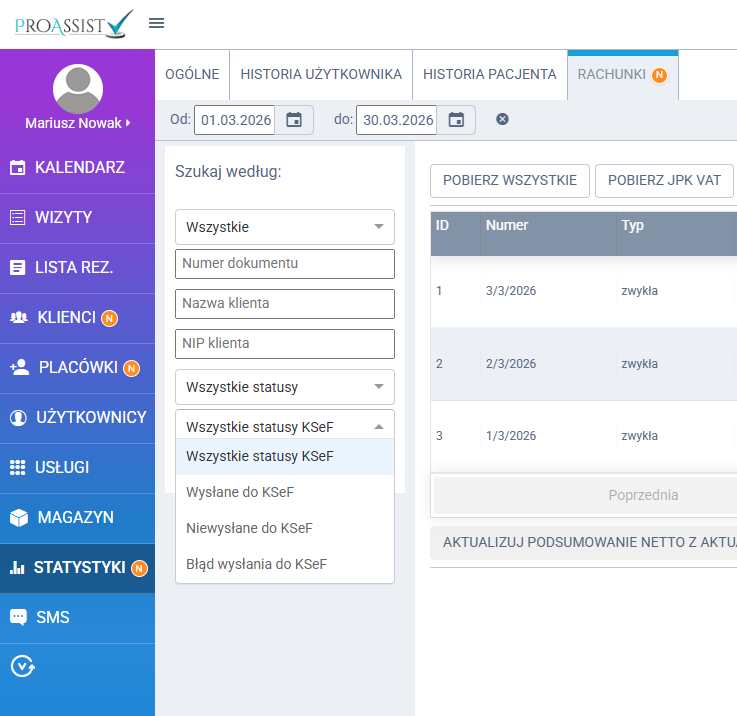Open the end date calendar picker
The image size is (737, 716).
456,120
